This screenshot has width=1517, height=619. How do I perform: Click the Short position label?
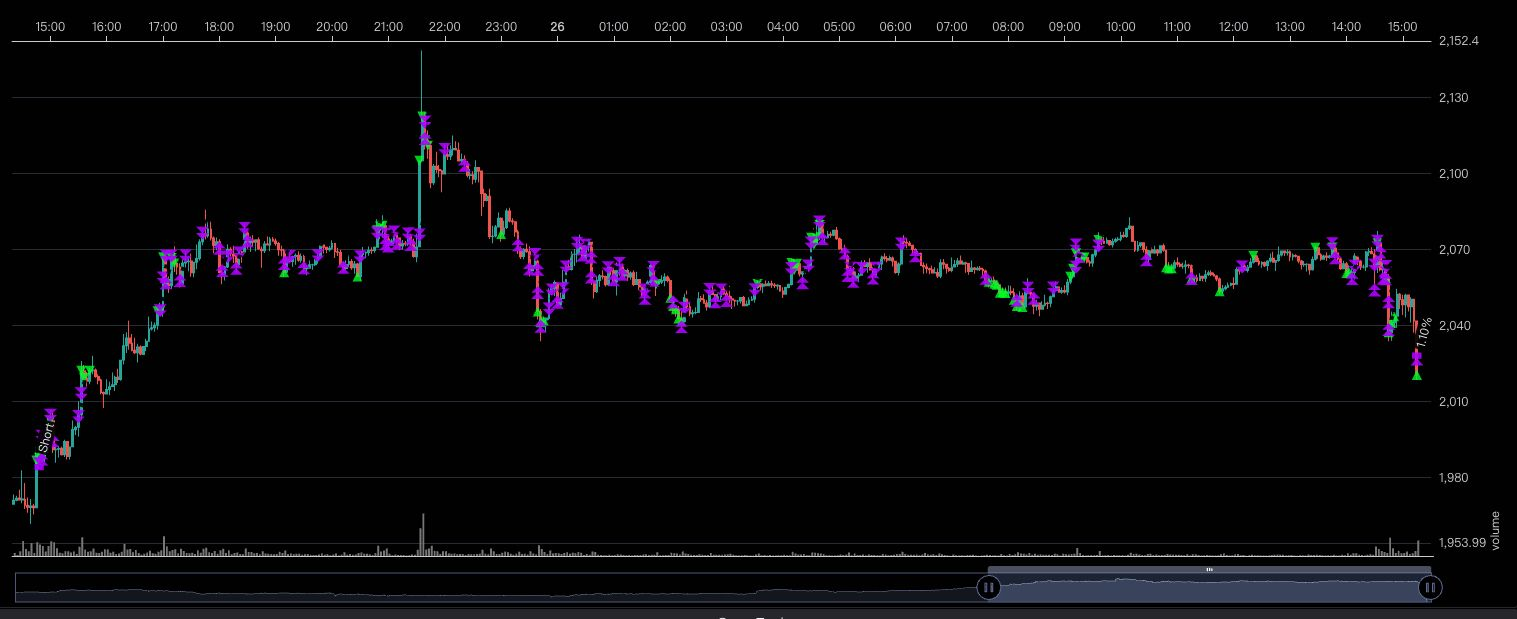(45, 438)
